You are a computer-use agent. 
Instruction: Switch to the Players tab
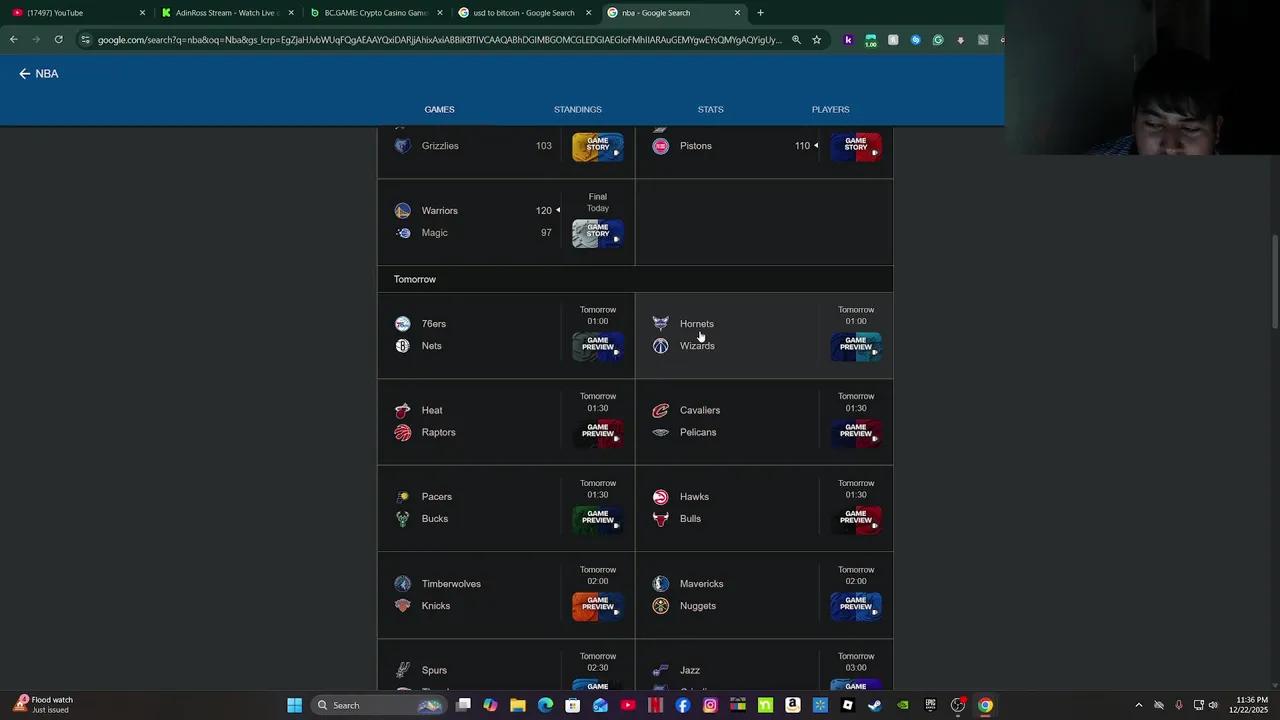[830, 109]
